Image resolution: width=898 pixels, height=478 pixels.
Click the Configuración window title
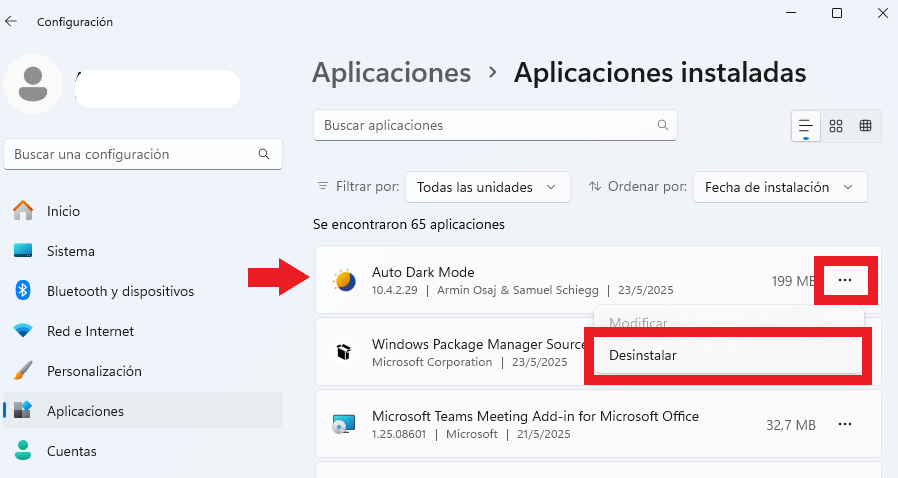pyautogui.click(x=74, y=22)
